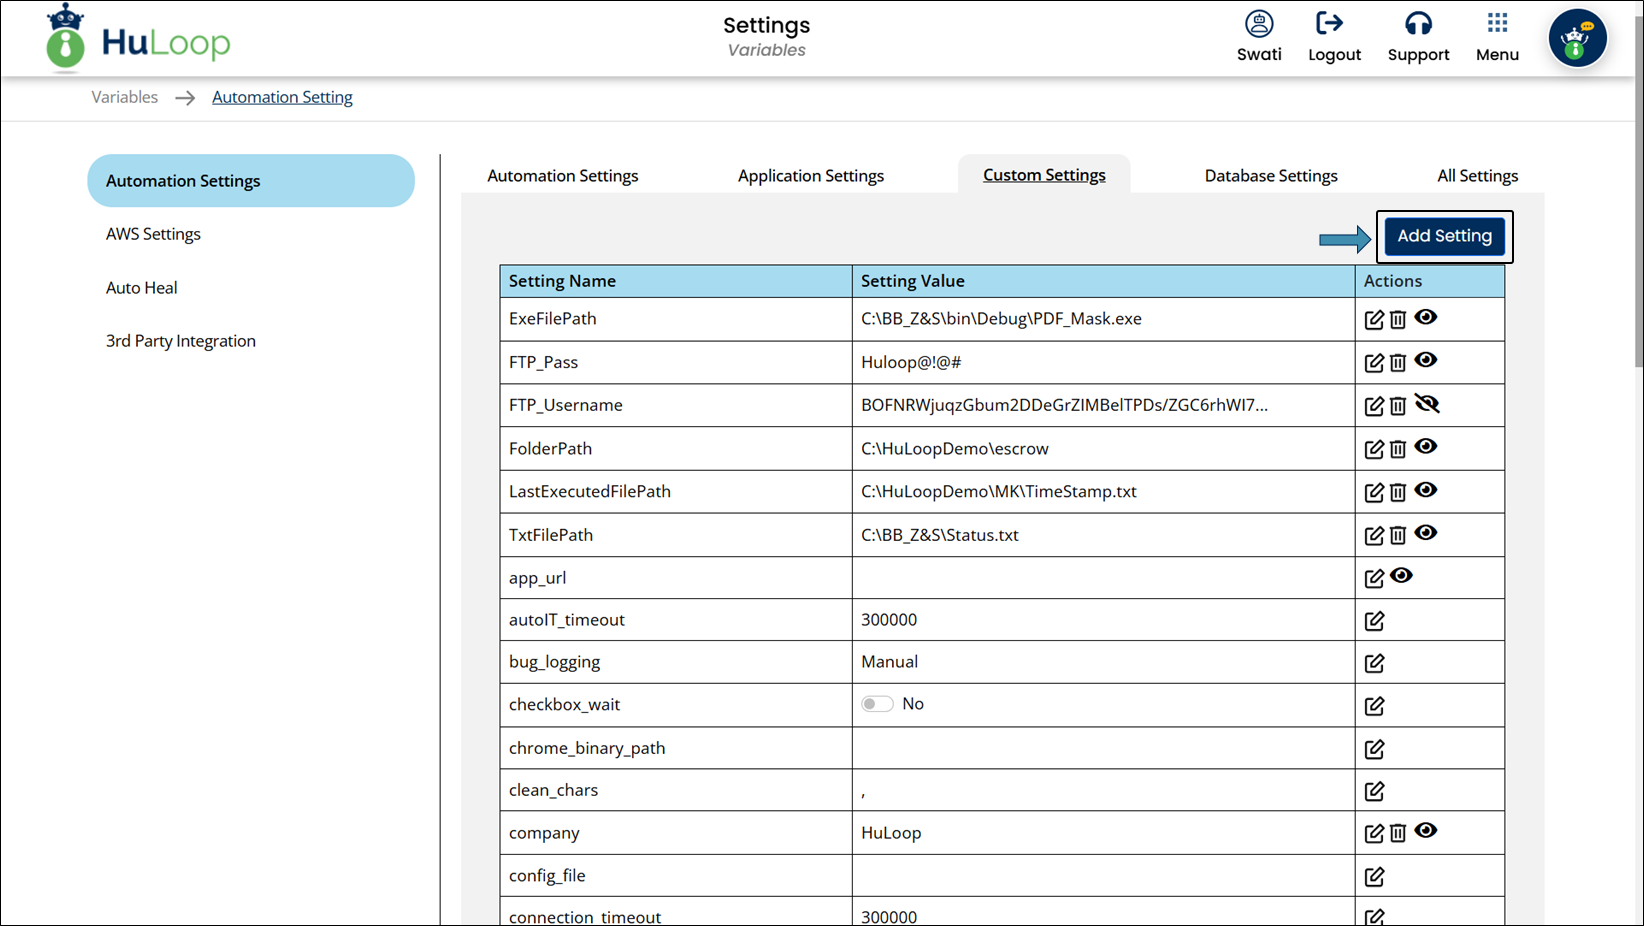Delete the LastExecutedFilePath setting
Viewport: 1644px width, 926px height.
point(1398,492)
